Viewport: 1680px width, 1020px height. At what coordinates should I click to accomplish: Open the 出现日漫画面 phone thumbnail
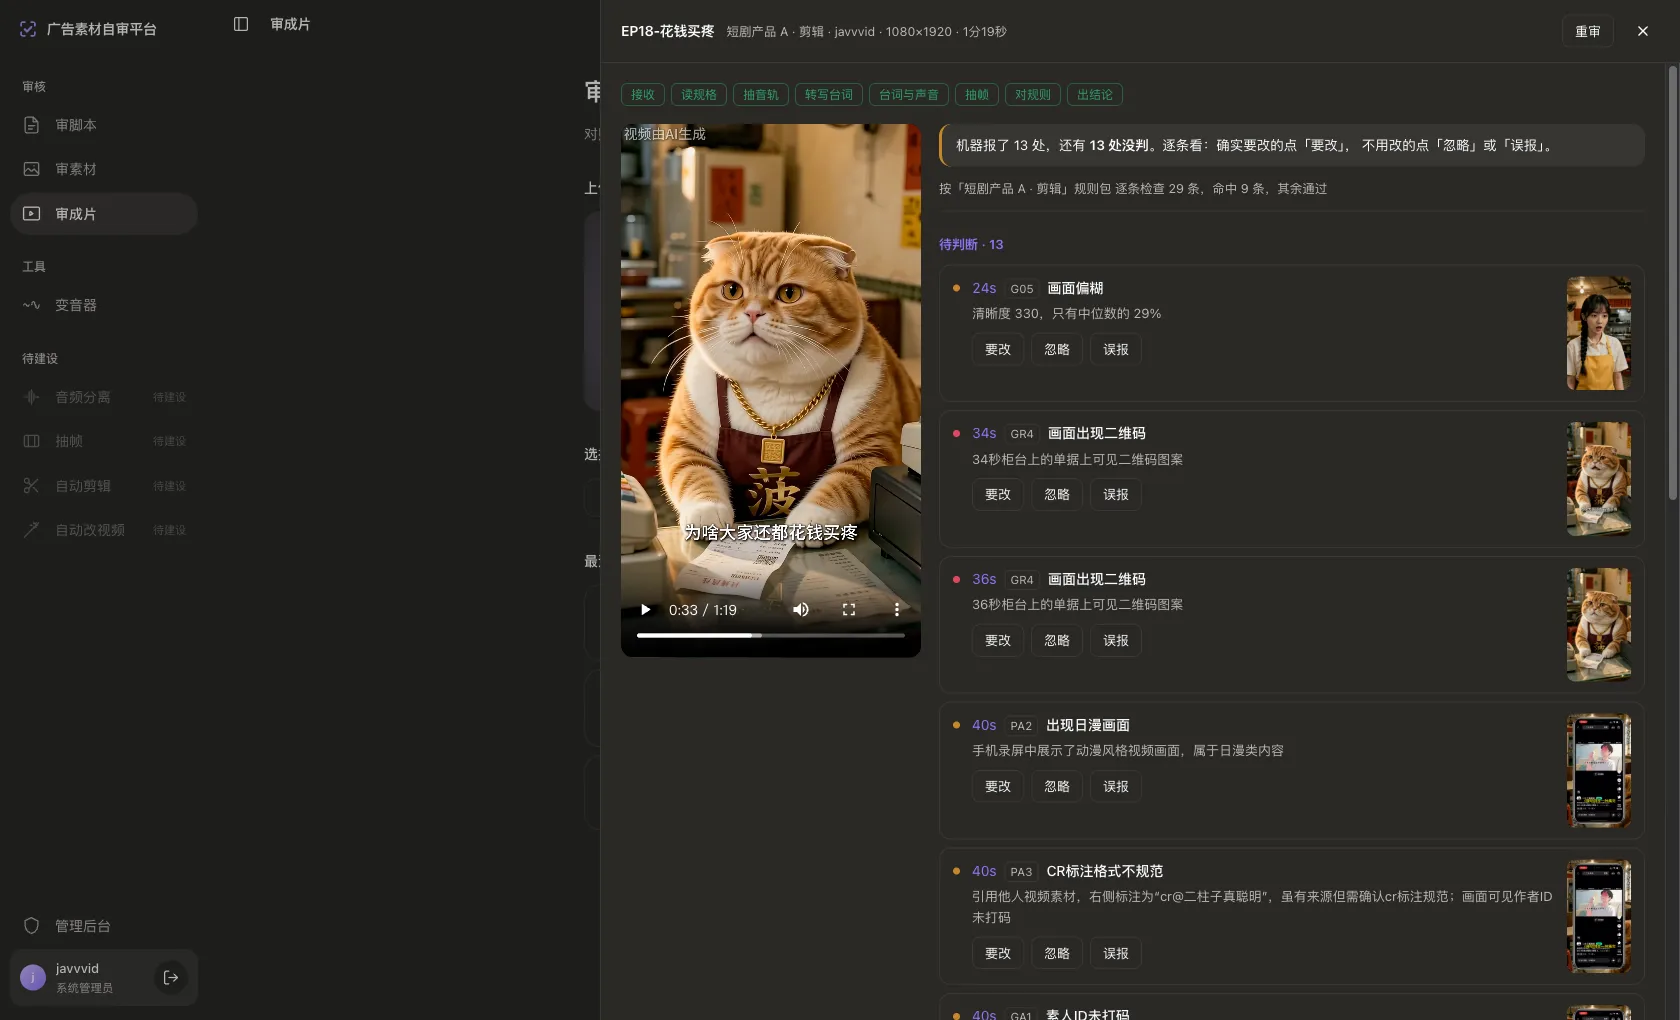[x=1599, y=771]
